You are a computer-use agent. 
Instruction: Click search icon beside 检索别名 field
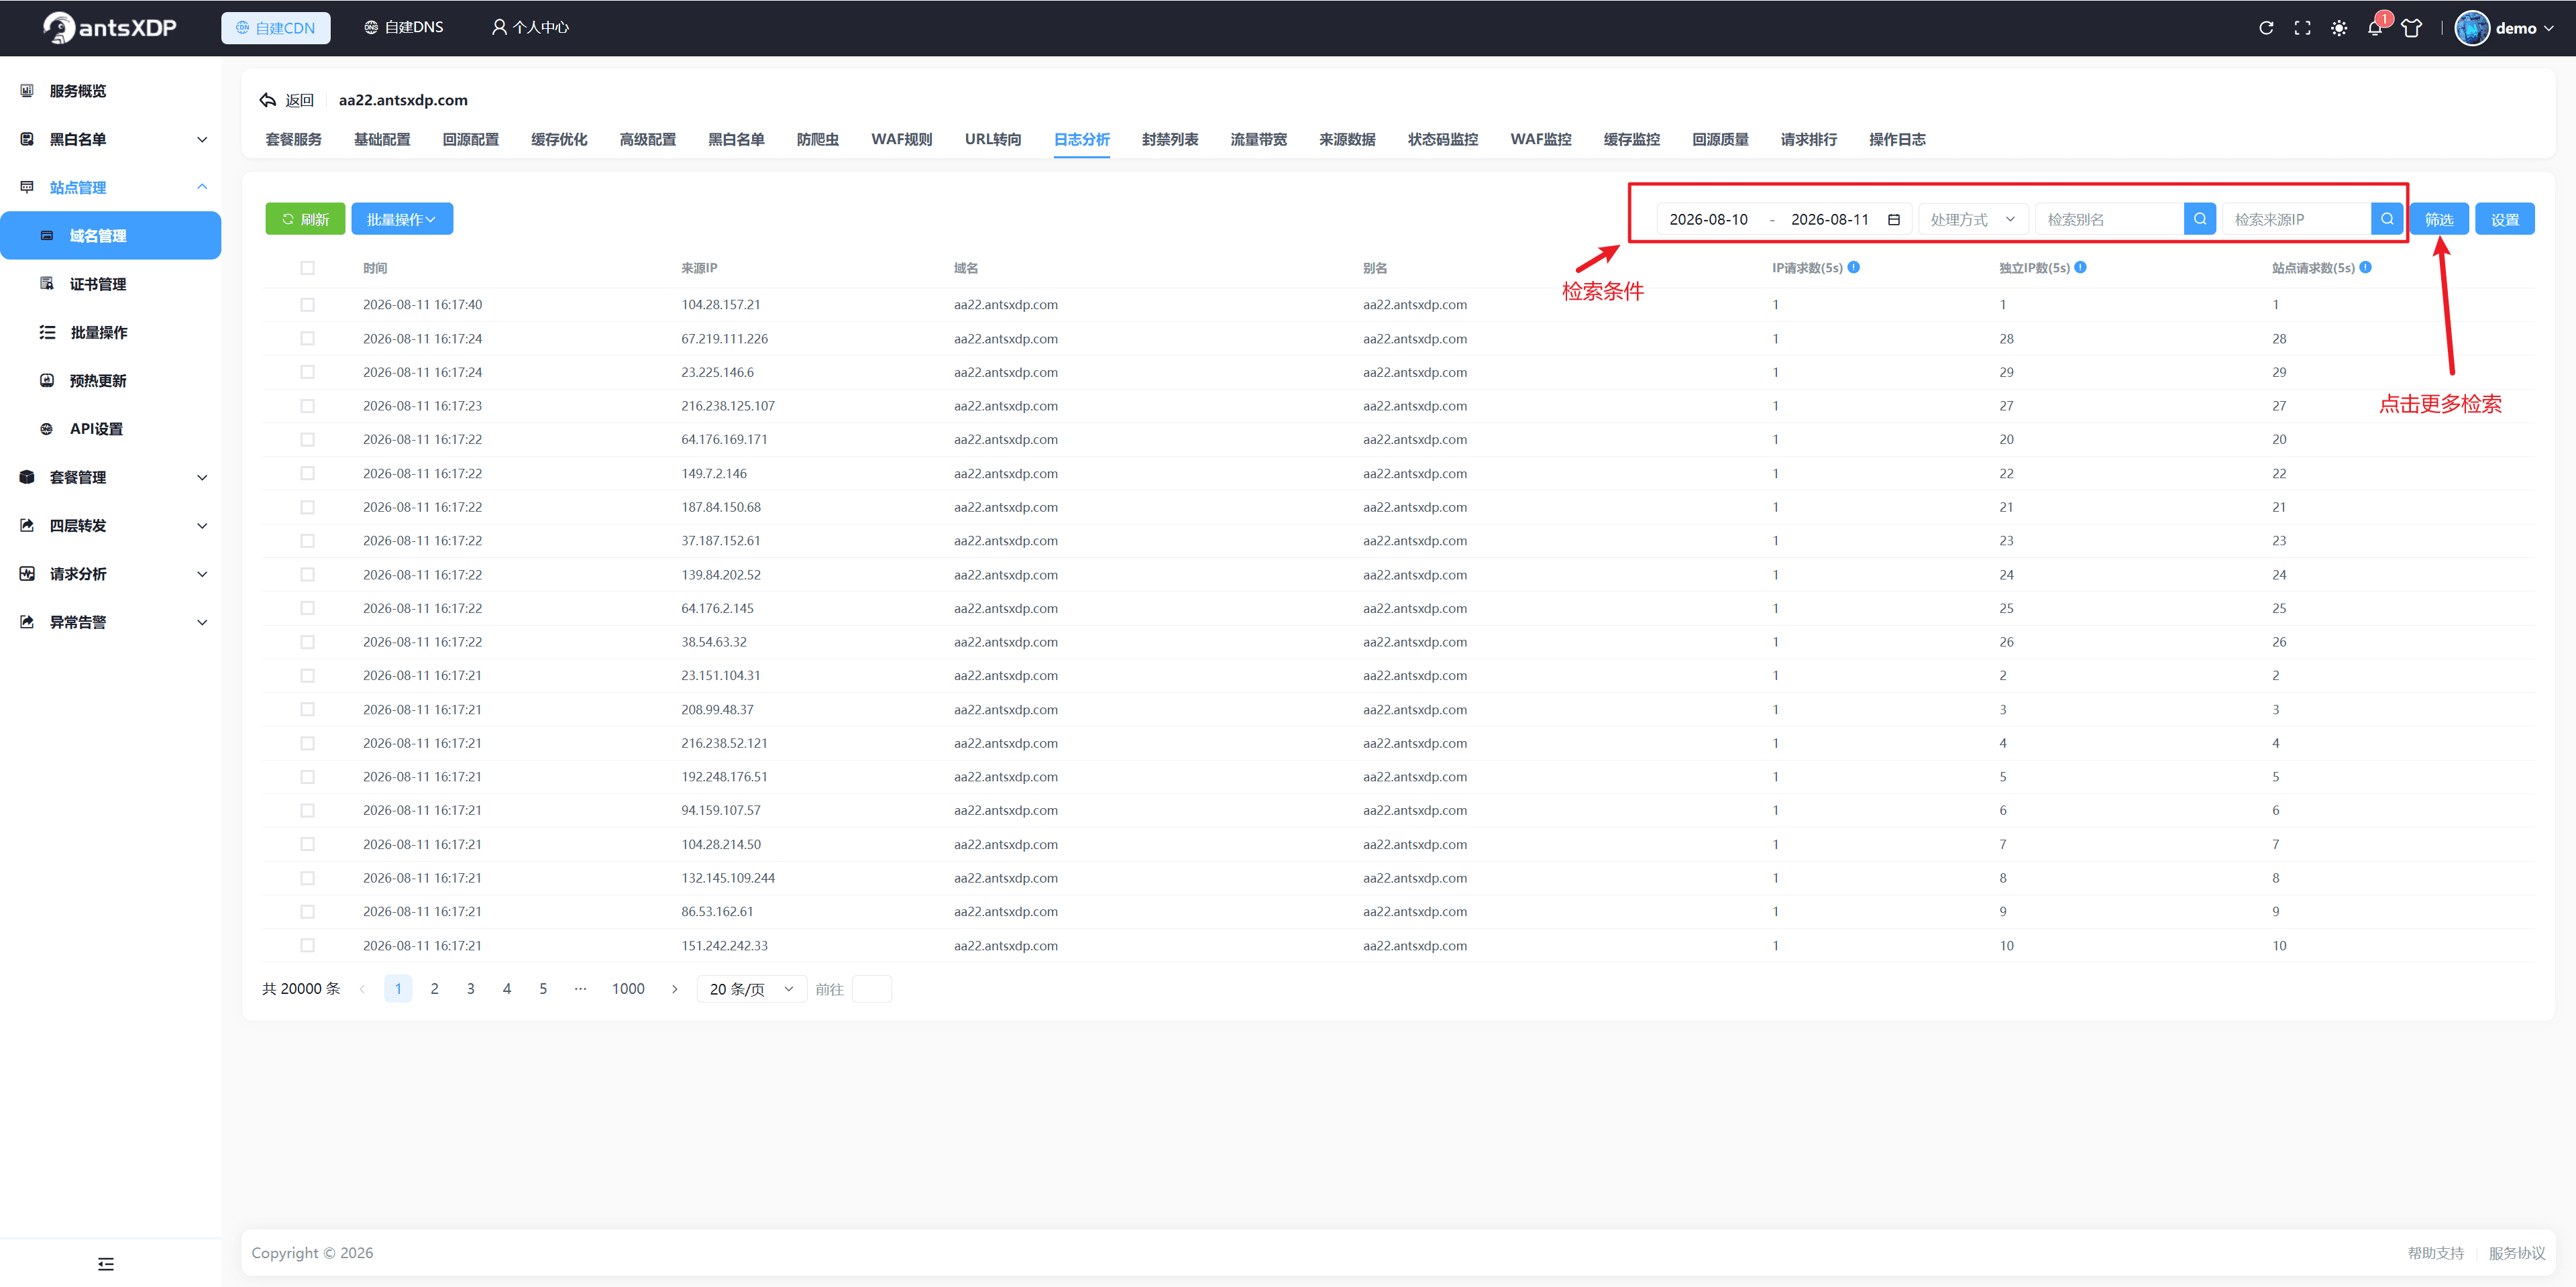pyautogui.click(x=2199, y=219)
